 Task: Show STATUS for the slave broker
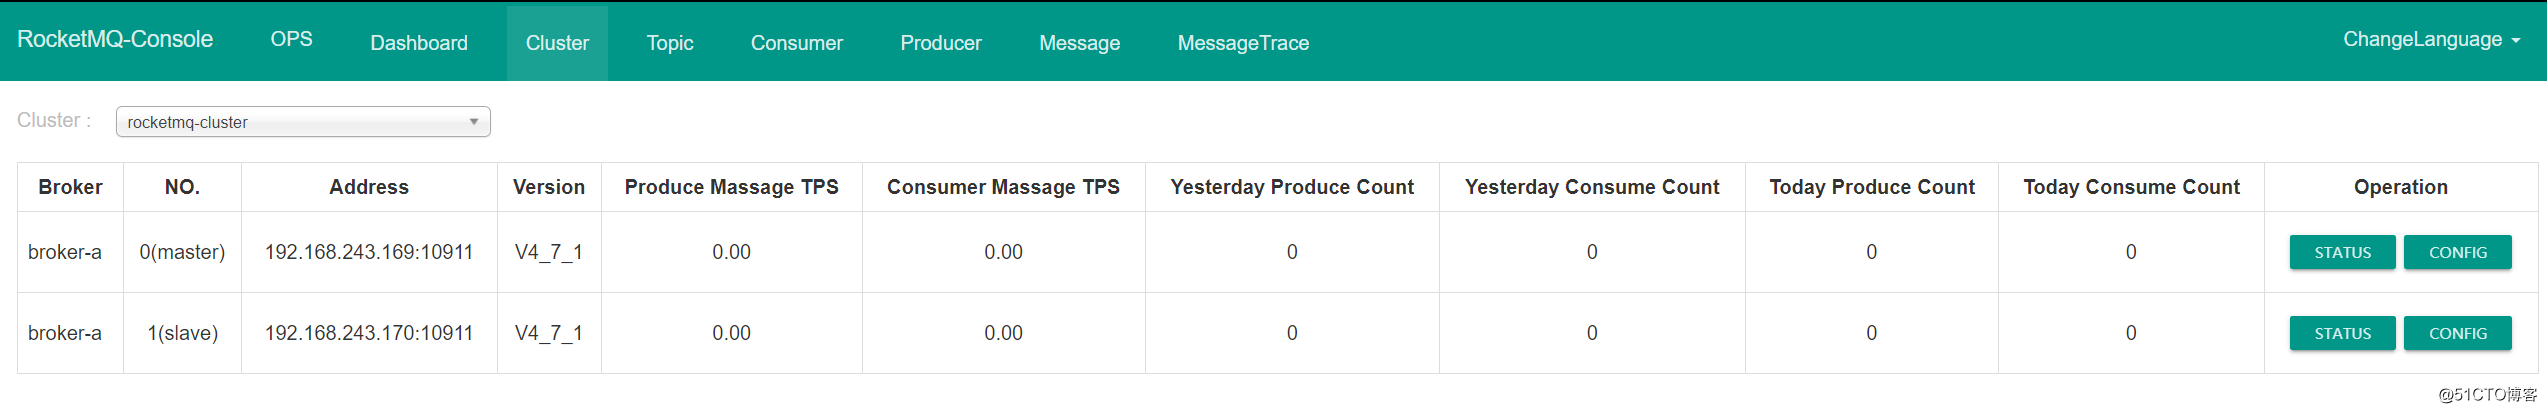coord(2342,333)
